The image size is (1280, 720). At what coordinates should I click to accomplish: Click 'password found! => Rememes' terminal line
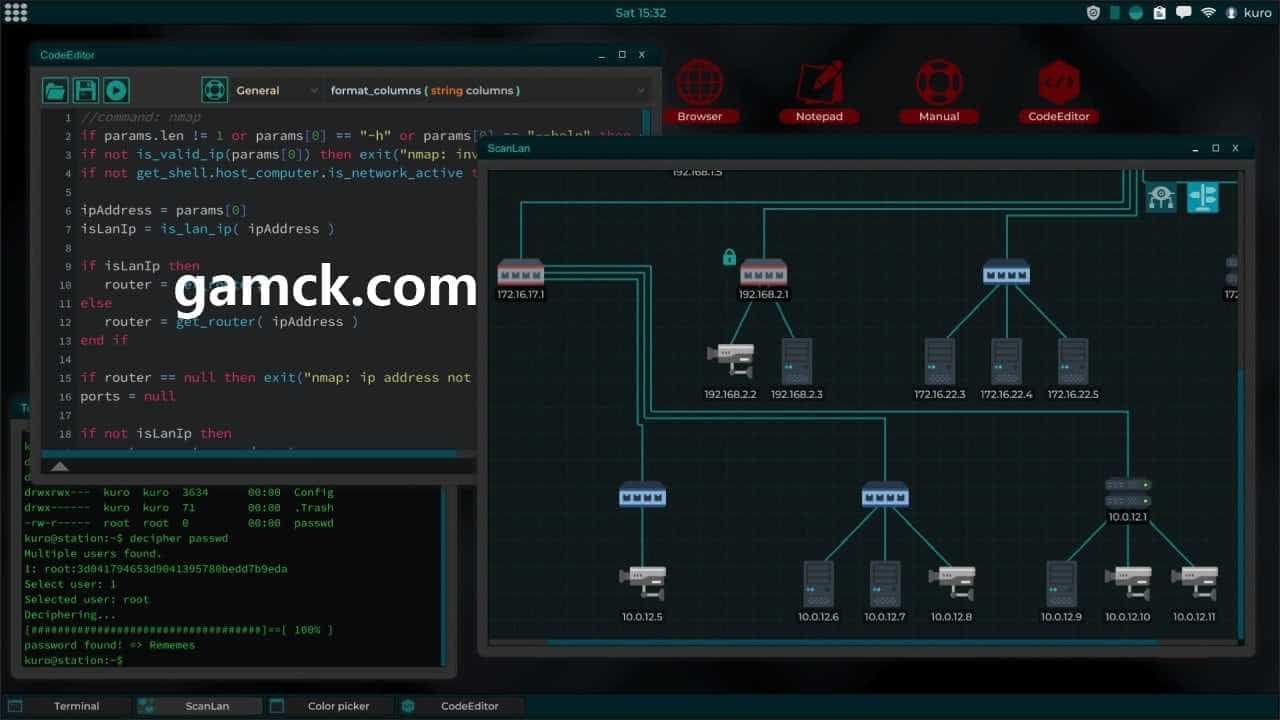click(110, 646)
